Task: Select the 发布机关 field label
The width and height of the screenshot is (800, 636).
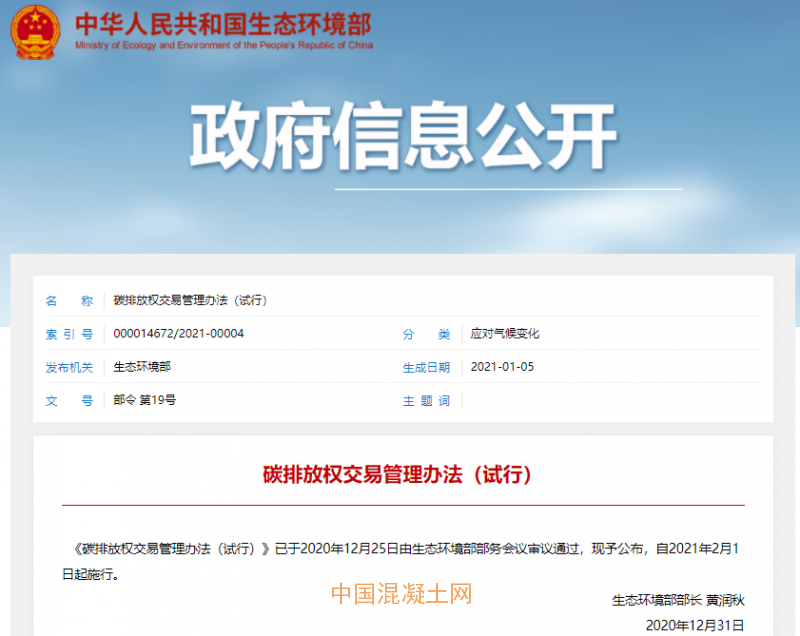Action: [69, 367]
